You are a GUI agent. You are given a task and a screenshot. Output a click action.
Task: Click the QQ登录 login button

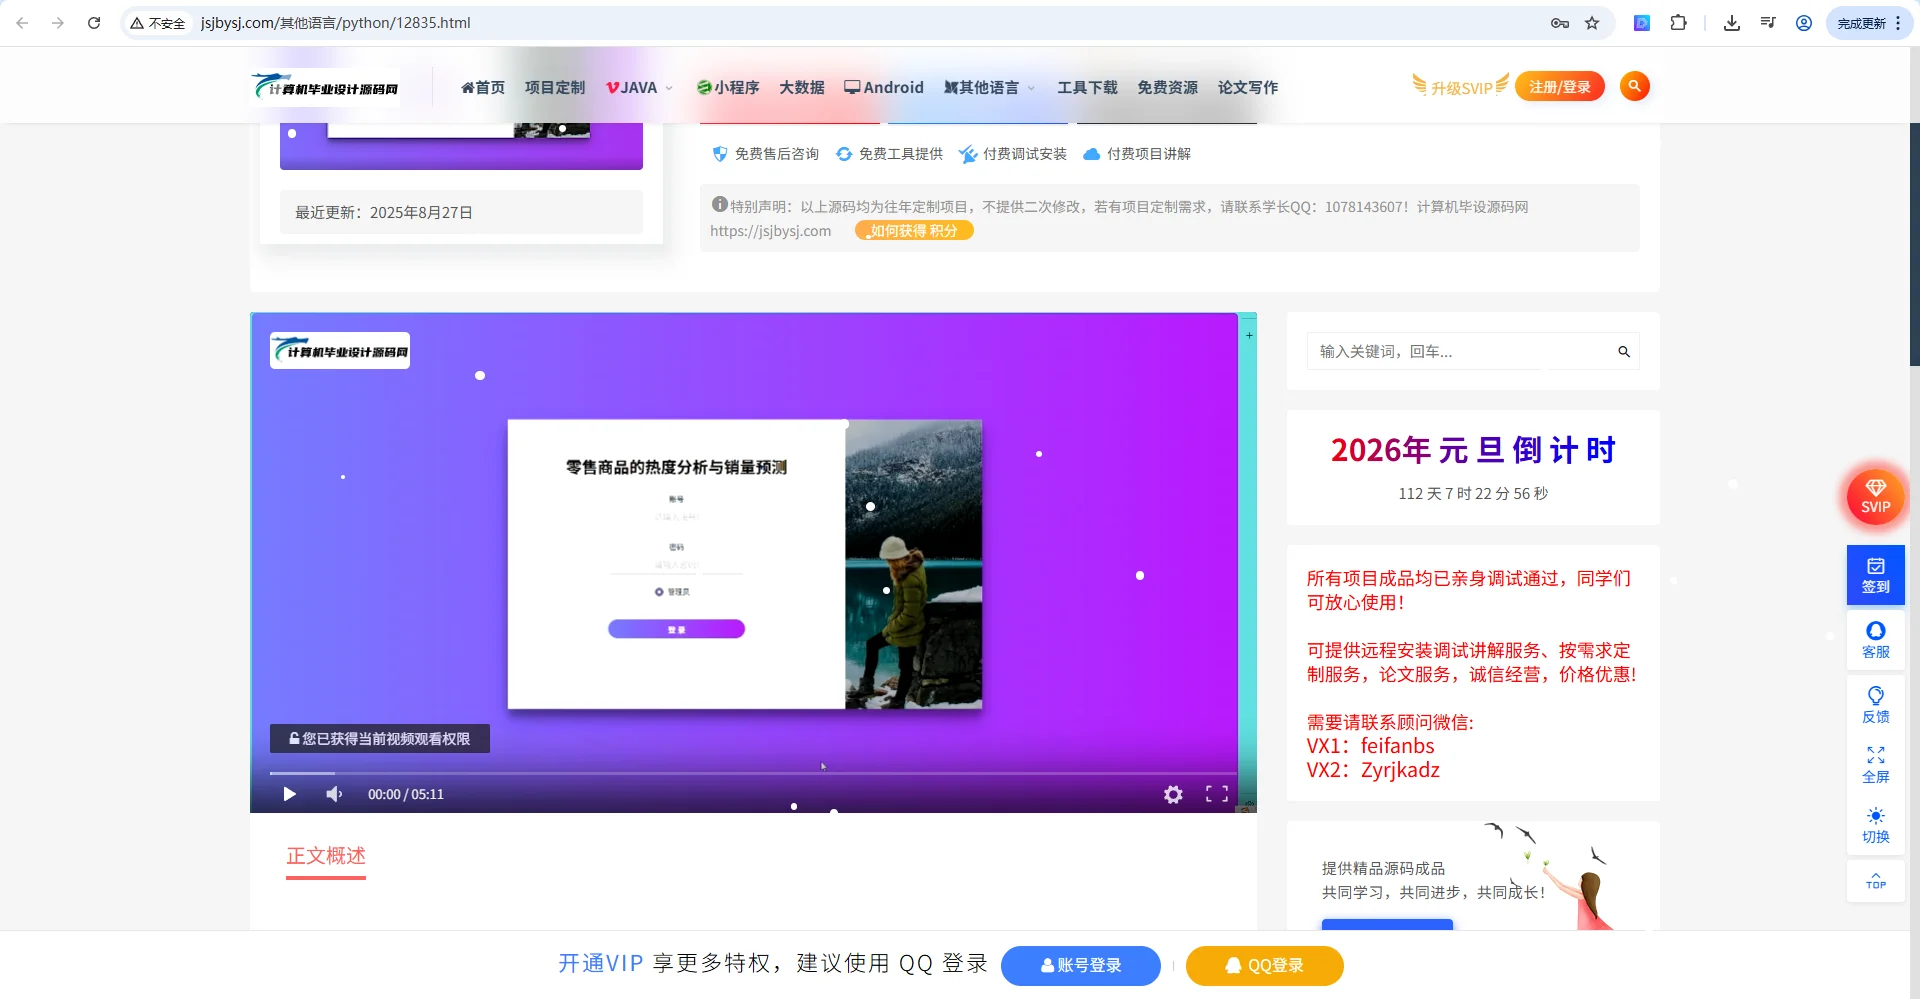(1264, 965)
